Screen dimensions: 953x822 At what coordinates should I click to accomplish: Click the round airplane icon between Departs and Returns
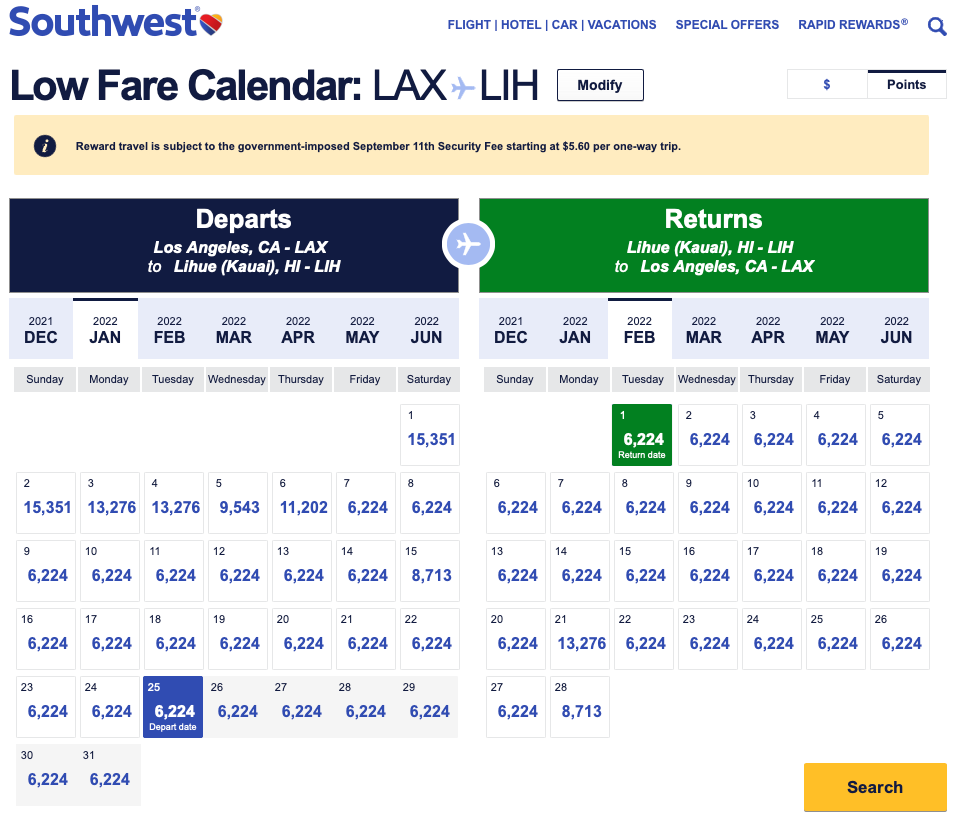tap(468, 244)
